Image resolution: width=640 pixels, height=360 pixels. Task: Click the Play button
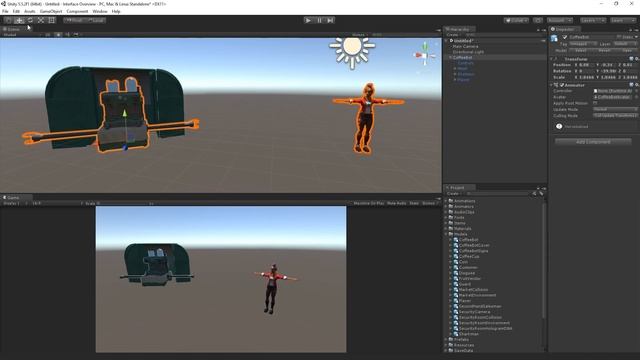tap(308, 20)
